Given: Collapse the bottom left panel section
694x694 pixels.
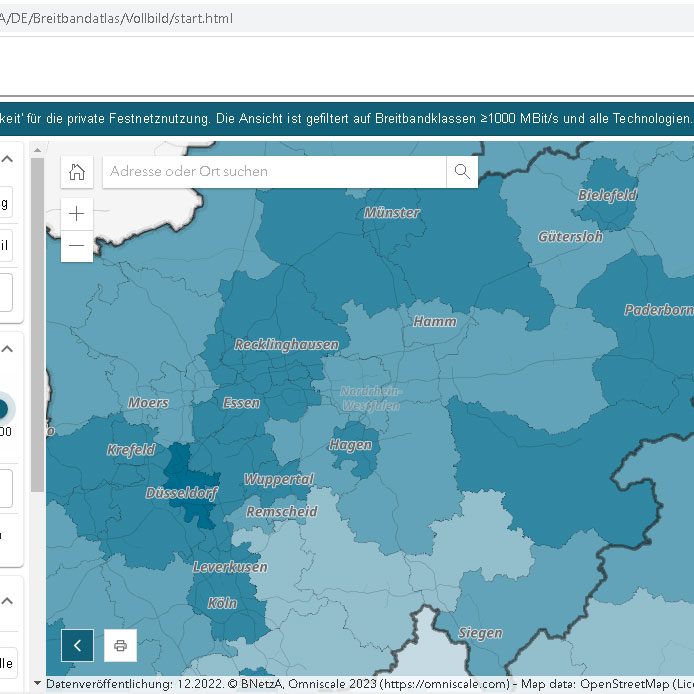Looking at the screenshot, I should click(x=7, y=601).
